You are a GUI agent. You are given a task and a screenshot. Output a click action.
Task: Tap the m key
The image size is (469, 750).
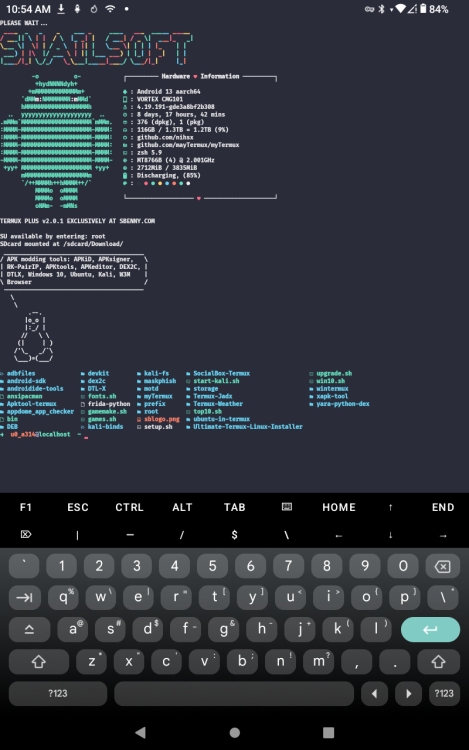[318, 662]
